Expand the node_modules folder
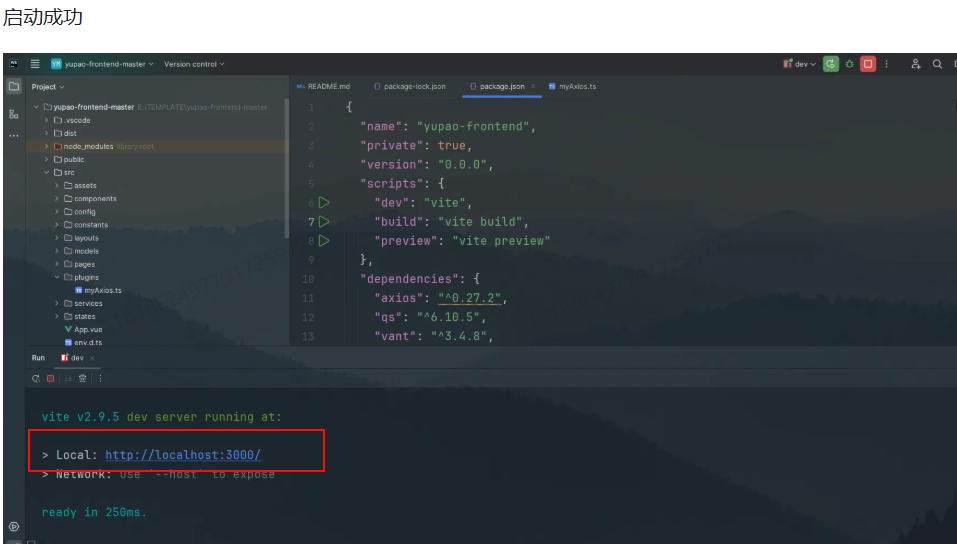The image size is (957, 544). tap(46, 147)
